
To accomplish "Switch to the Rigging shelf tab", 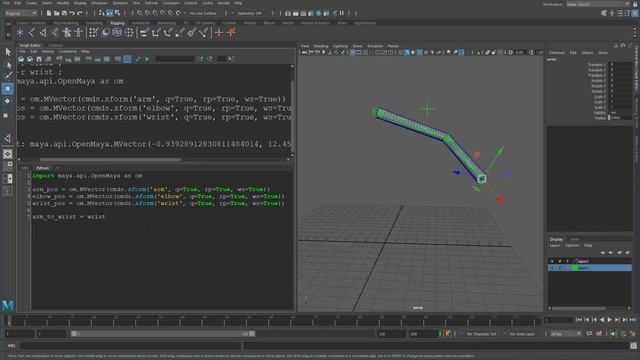I will point(118,23).
